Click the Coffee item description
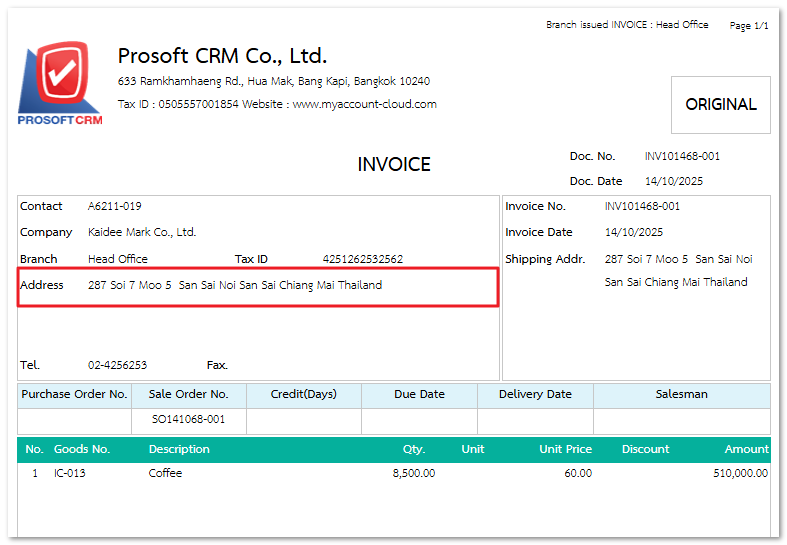This screenshot has width=787, height=545. point(165,473)
